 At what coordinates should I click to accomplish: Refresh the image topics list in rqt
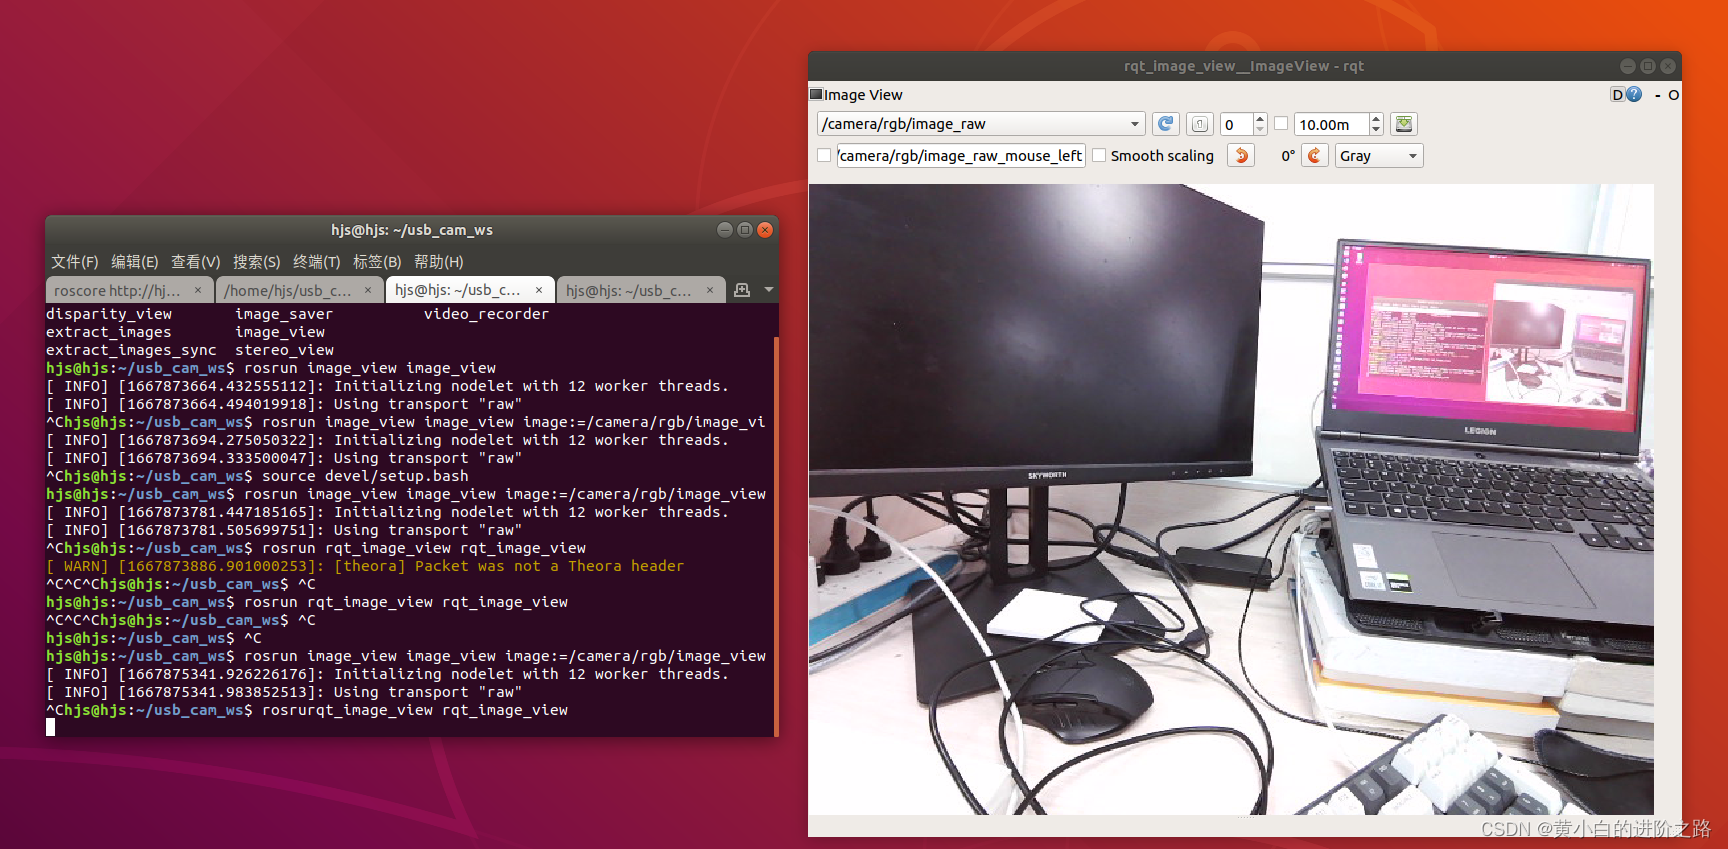coord(1165,124)
